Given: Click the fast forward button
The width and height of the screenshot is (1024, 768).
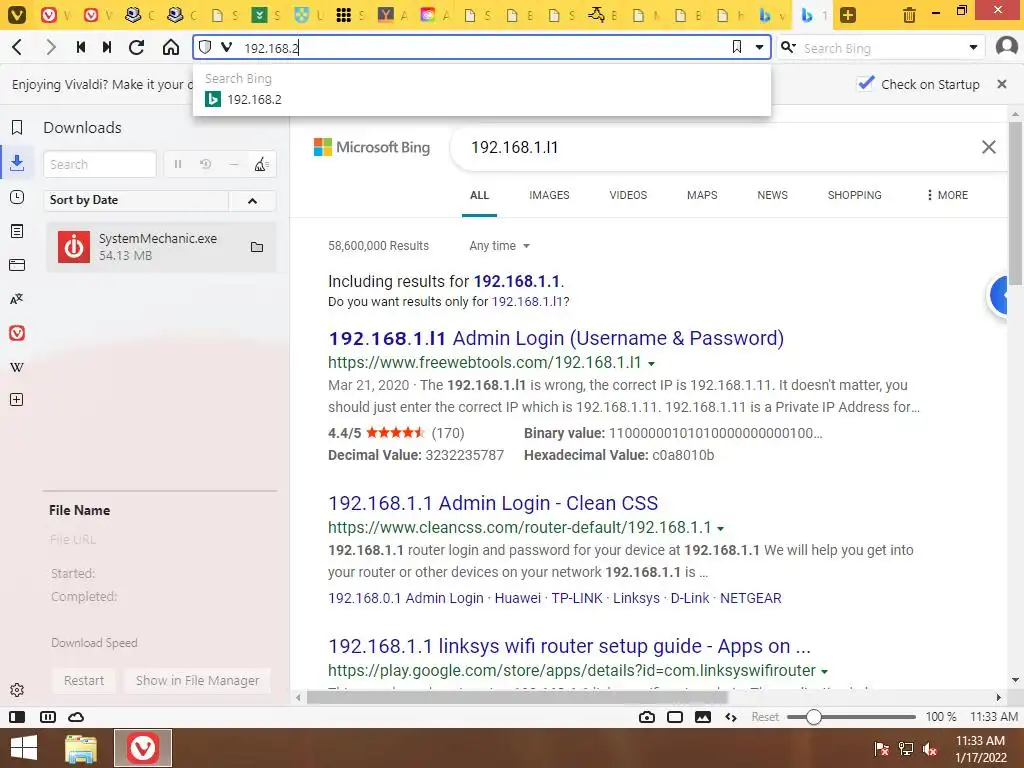Looking at the screenshot, I should (x=107, y=47).
